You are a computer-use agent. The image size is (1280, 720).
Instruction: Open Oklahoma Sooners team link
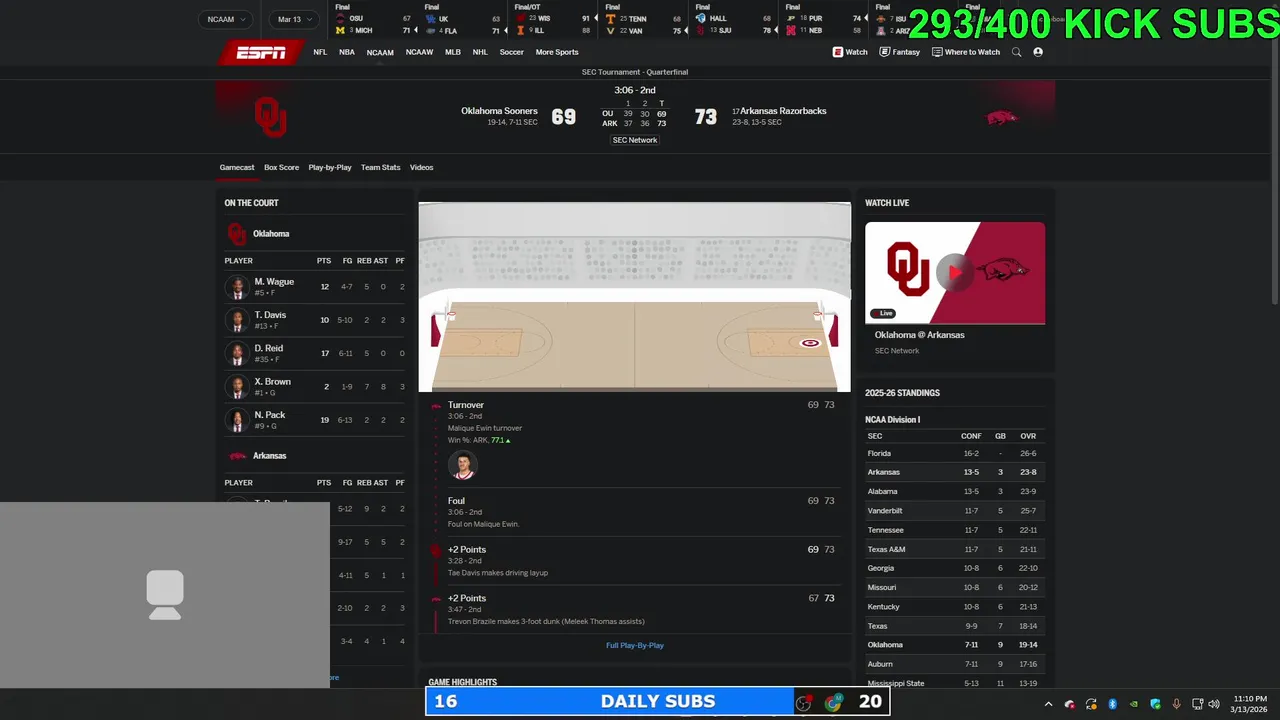tap(499, 111)
